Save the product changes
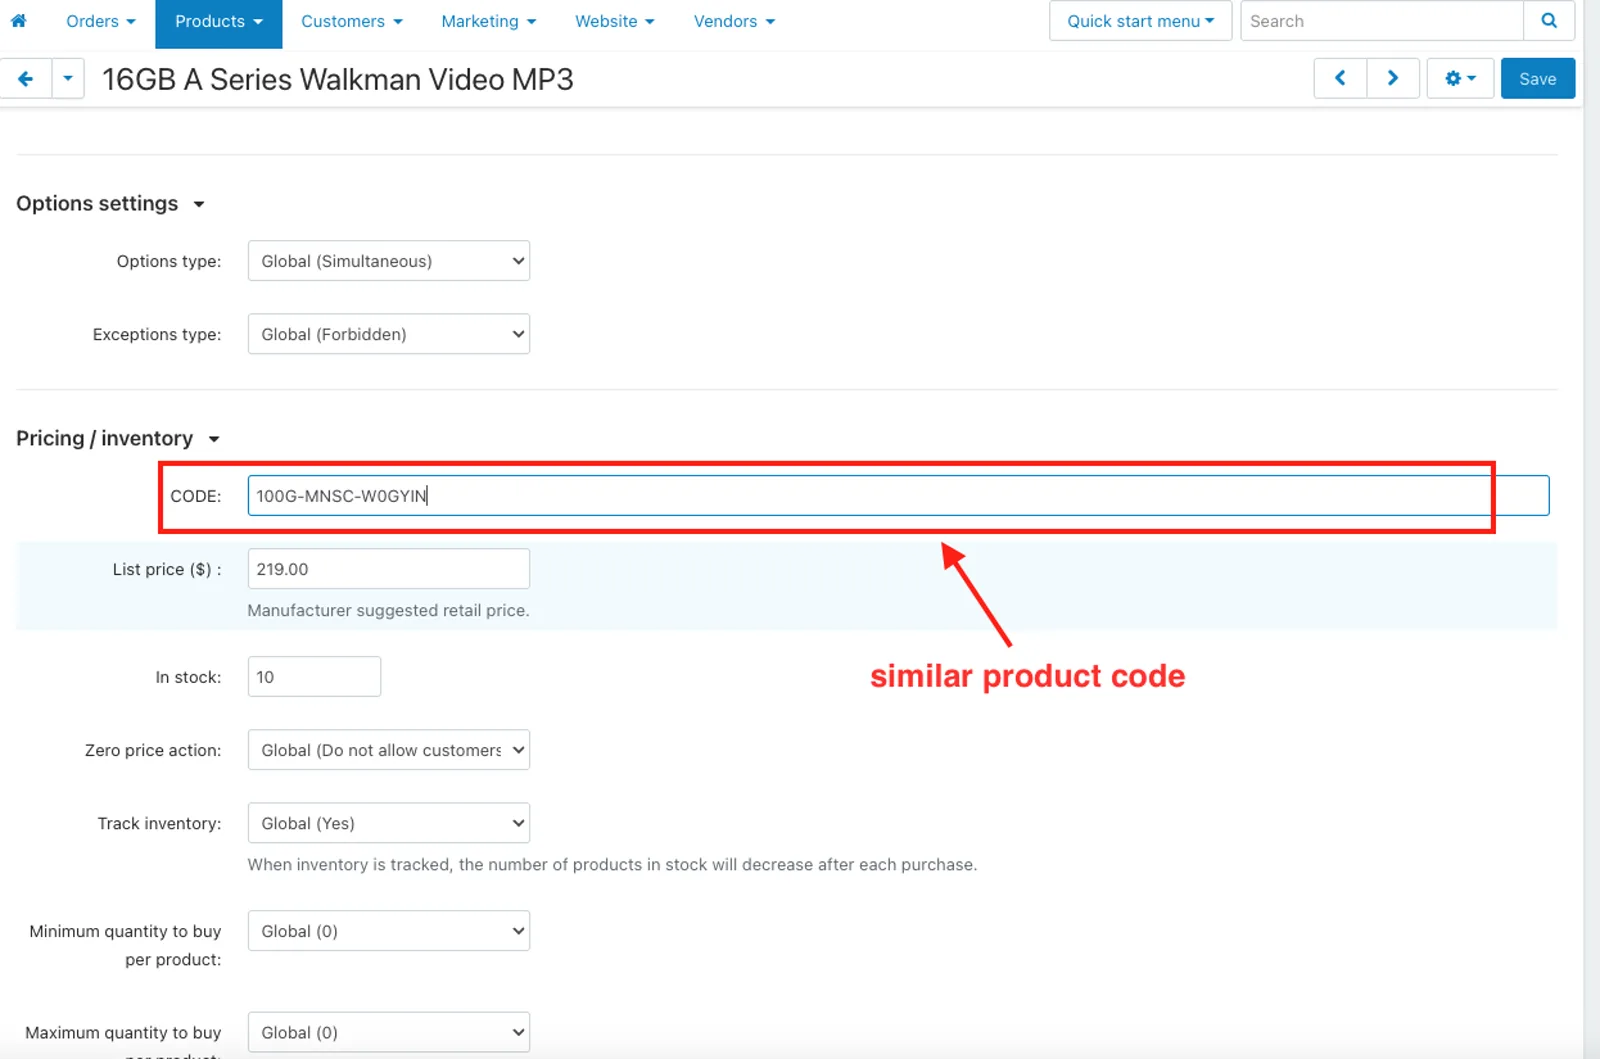The height and width of the screenshot is (1059, 1600). point(1538,78)
